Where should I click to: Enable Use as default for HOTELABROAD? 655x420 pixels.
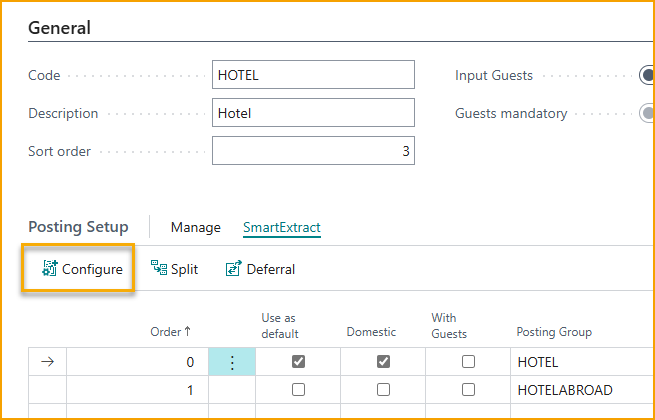pos(298,390)
